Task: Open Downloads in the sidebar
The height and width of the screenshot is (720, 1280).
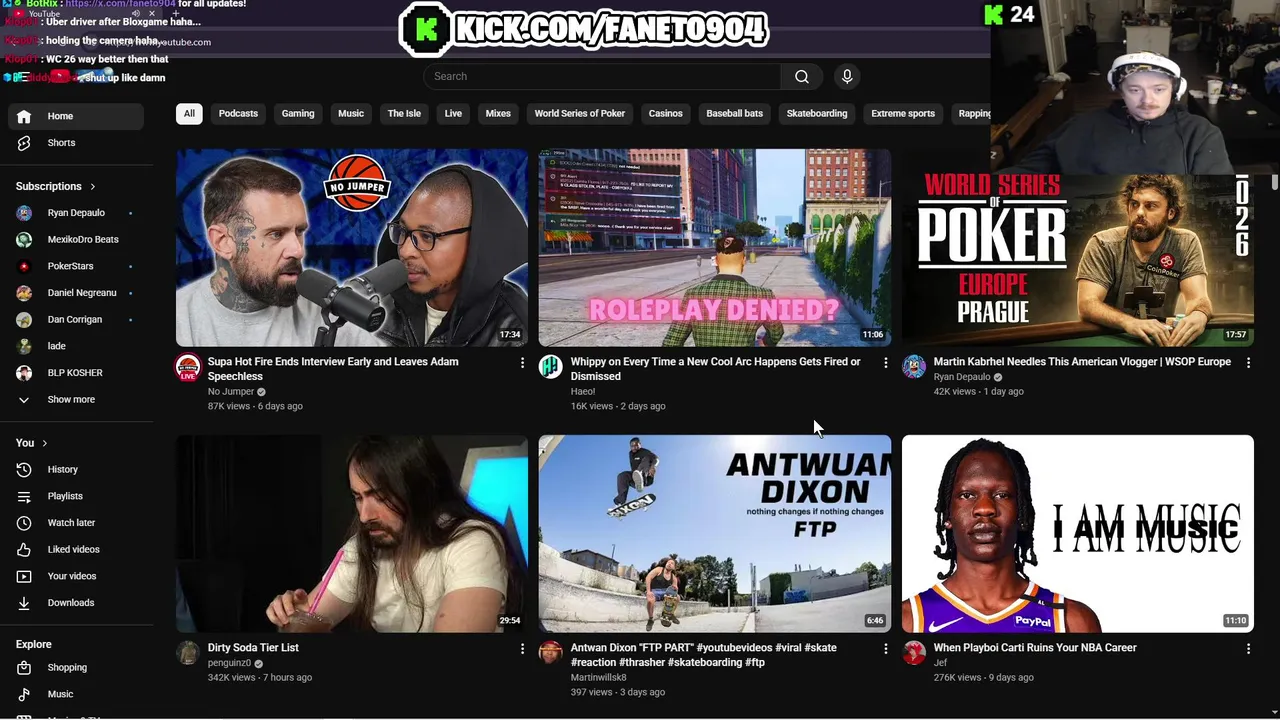Action: pos(76,603)
